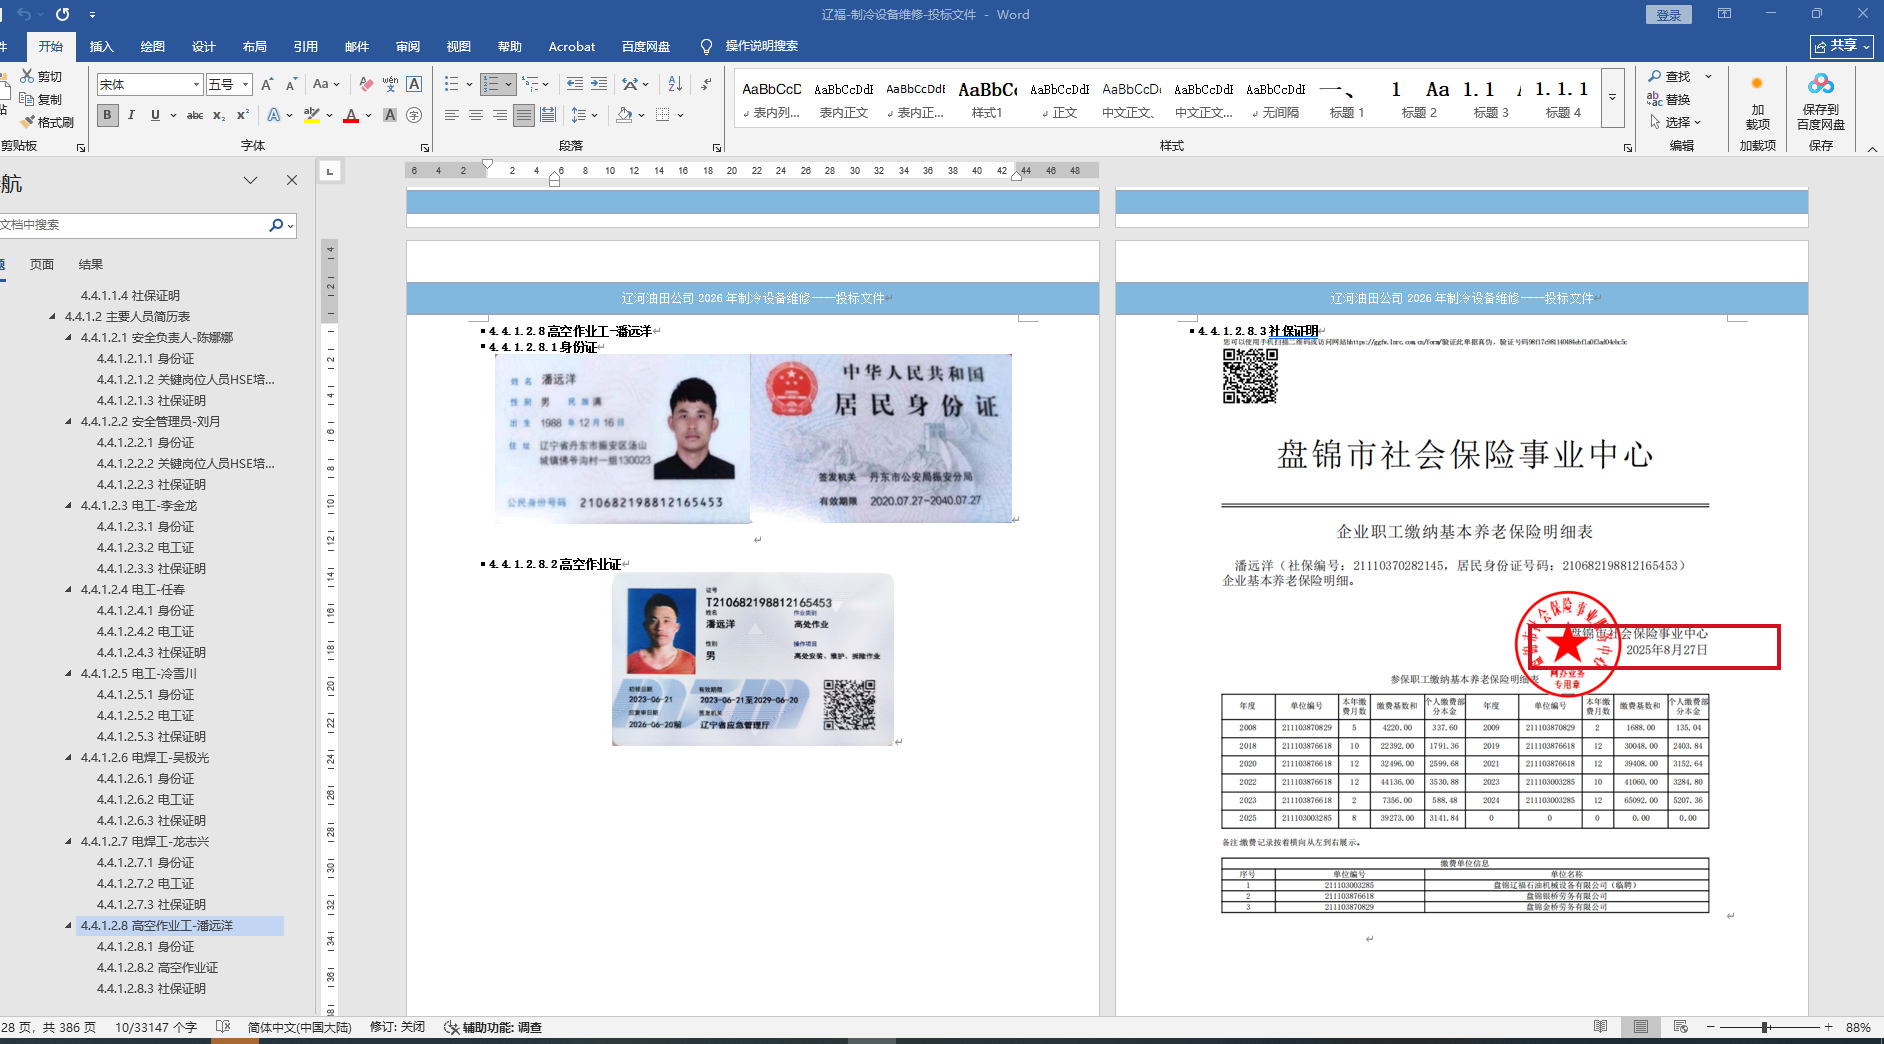Sort the selection with the A-Z icon
Screen dimensions: 1884x1044
coord(675,84)
